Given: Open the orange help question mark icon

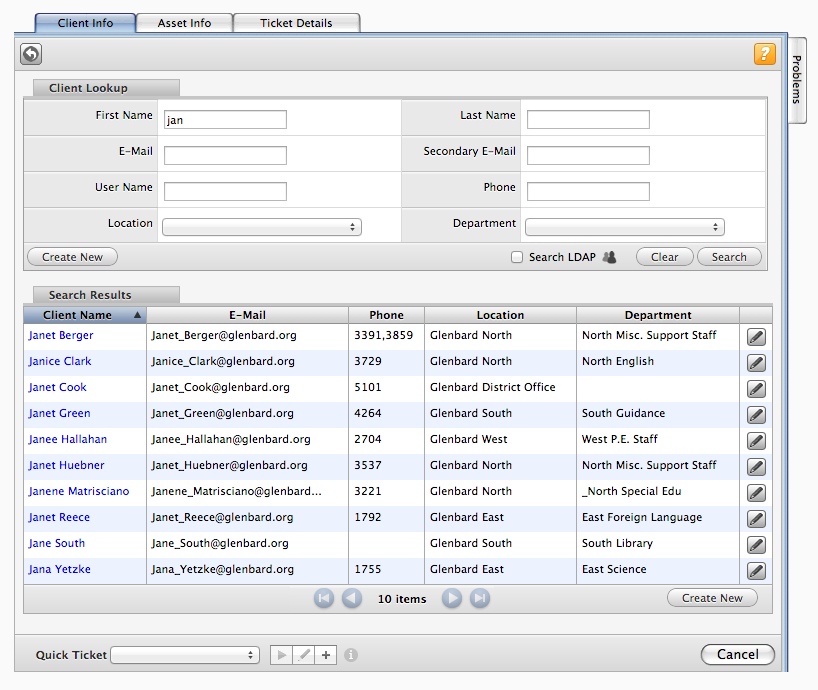Looking at the screenshot, I should coord(764,55).
